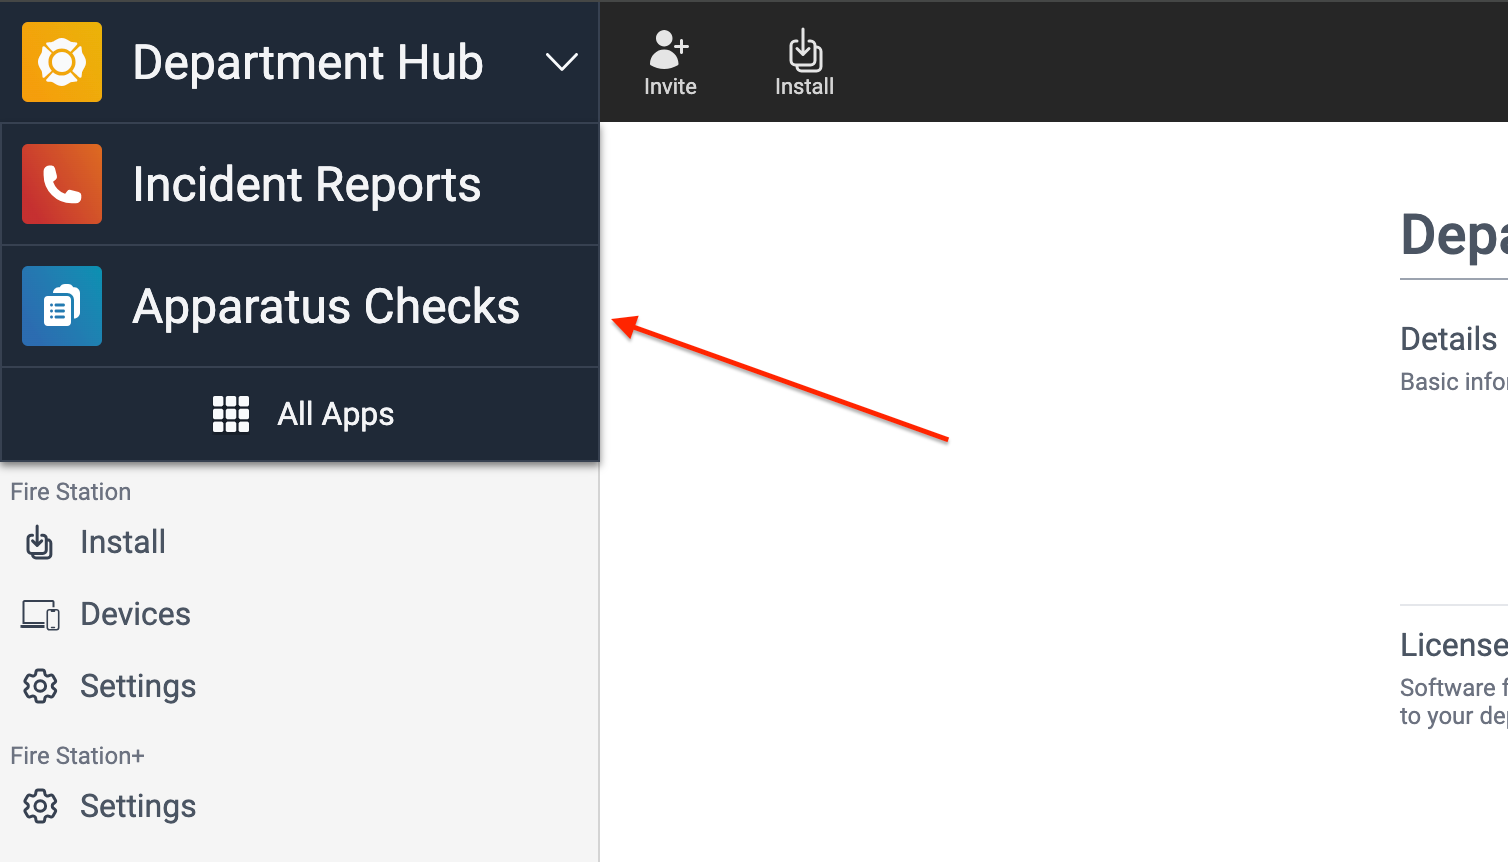Screen dimensions: 1508x862
Task: Click the Fire Station section label
Action: pos(71,492)
